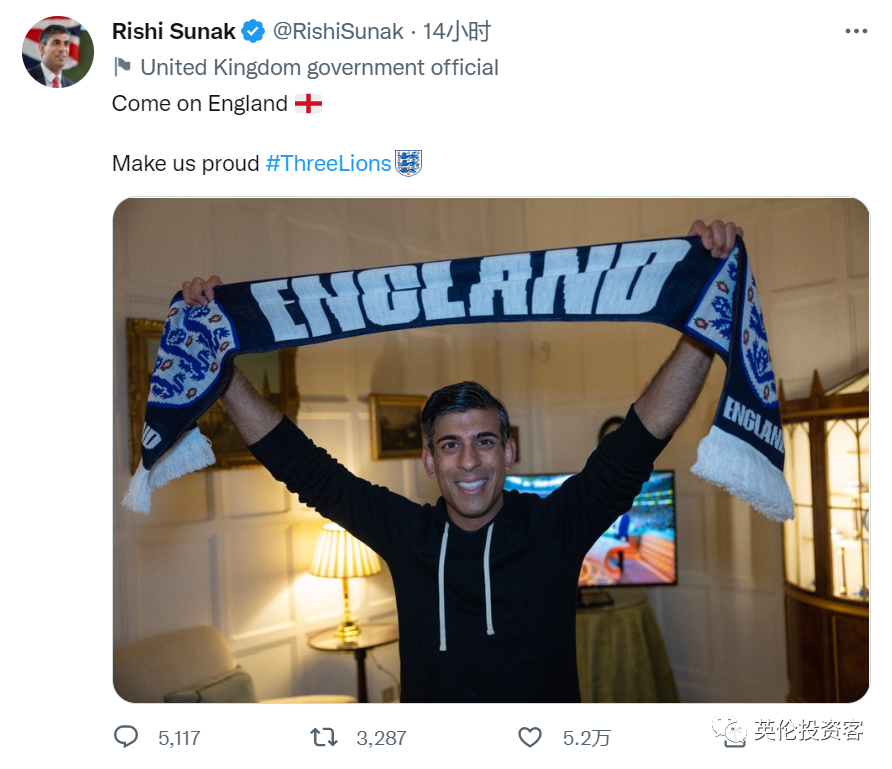This screenshot has width=892, height=769.
Task: Click the England flag emoji
Action: coord(308,104)
